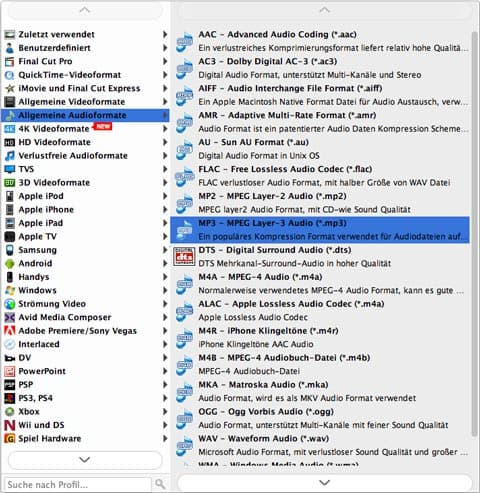Click the Final Cut Pro clapperboard icon
Image resolution: width=480 pixels, height=493 pixels.
[10, 61]
